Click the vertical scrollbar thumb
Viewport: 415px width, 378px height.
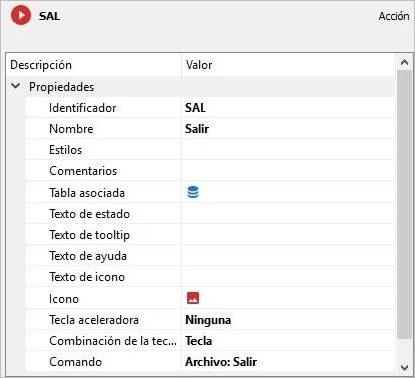405,205
